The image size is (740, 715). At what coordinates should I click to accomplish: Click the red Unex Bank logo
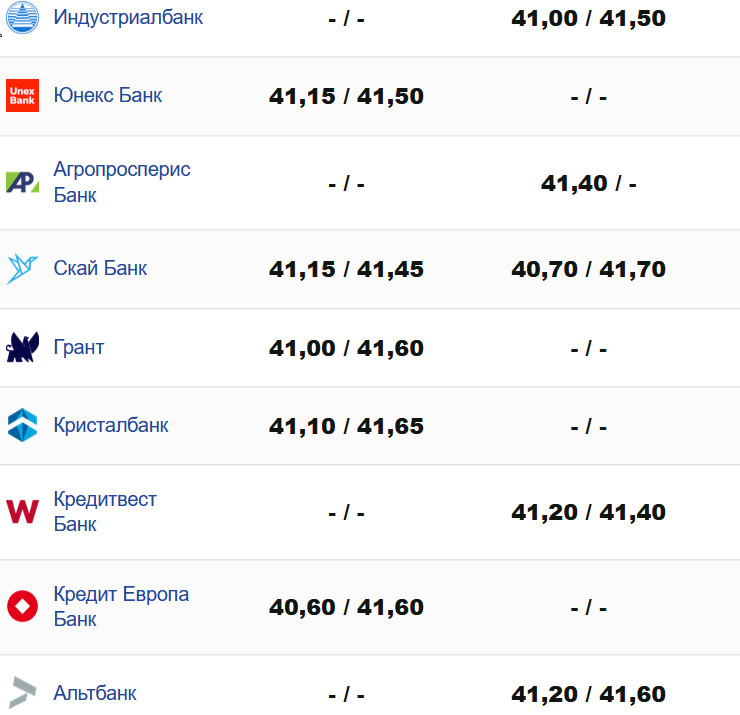pos(22,96)
